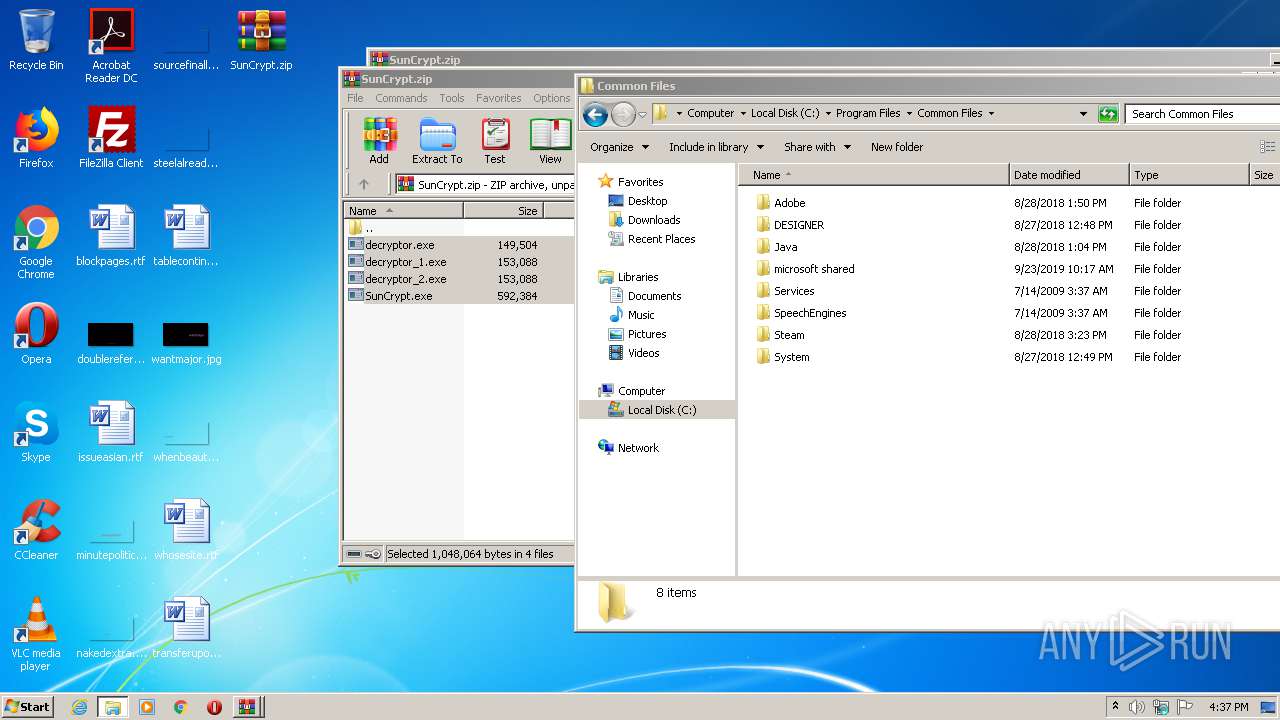
Task: Click the FileZilla Client desktop icon
Action: point(111,138)
